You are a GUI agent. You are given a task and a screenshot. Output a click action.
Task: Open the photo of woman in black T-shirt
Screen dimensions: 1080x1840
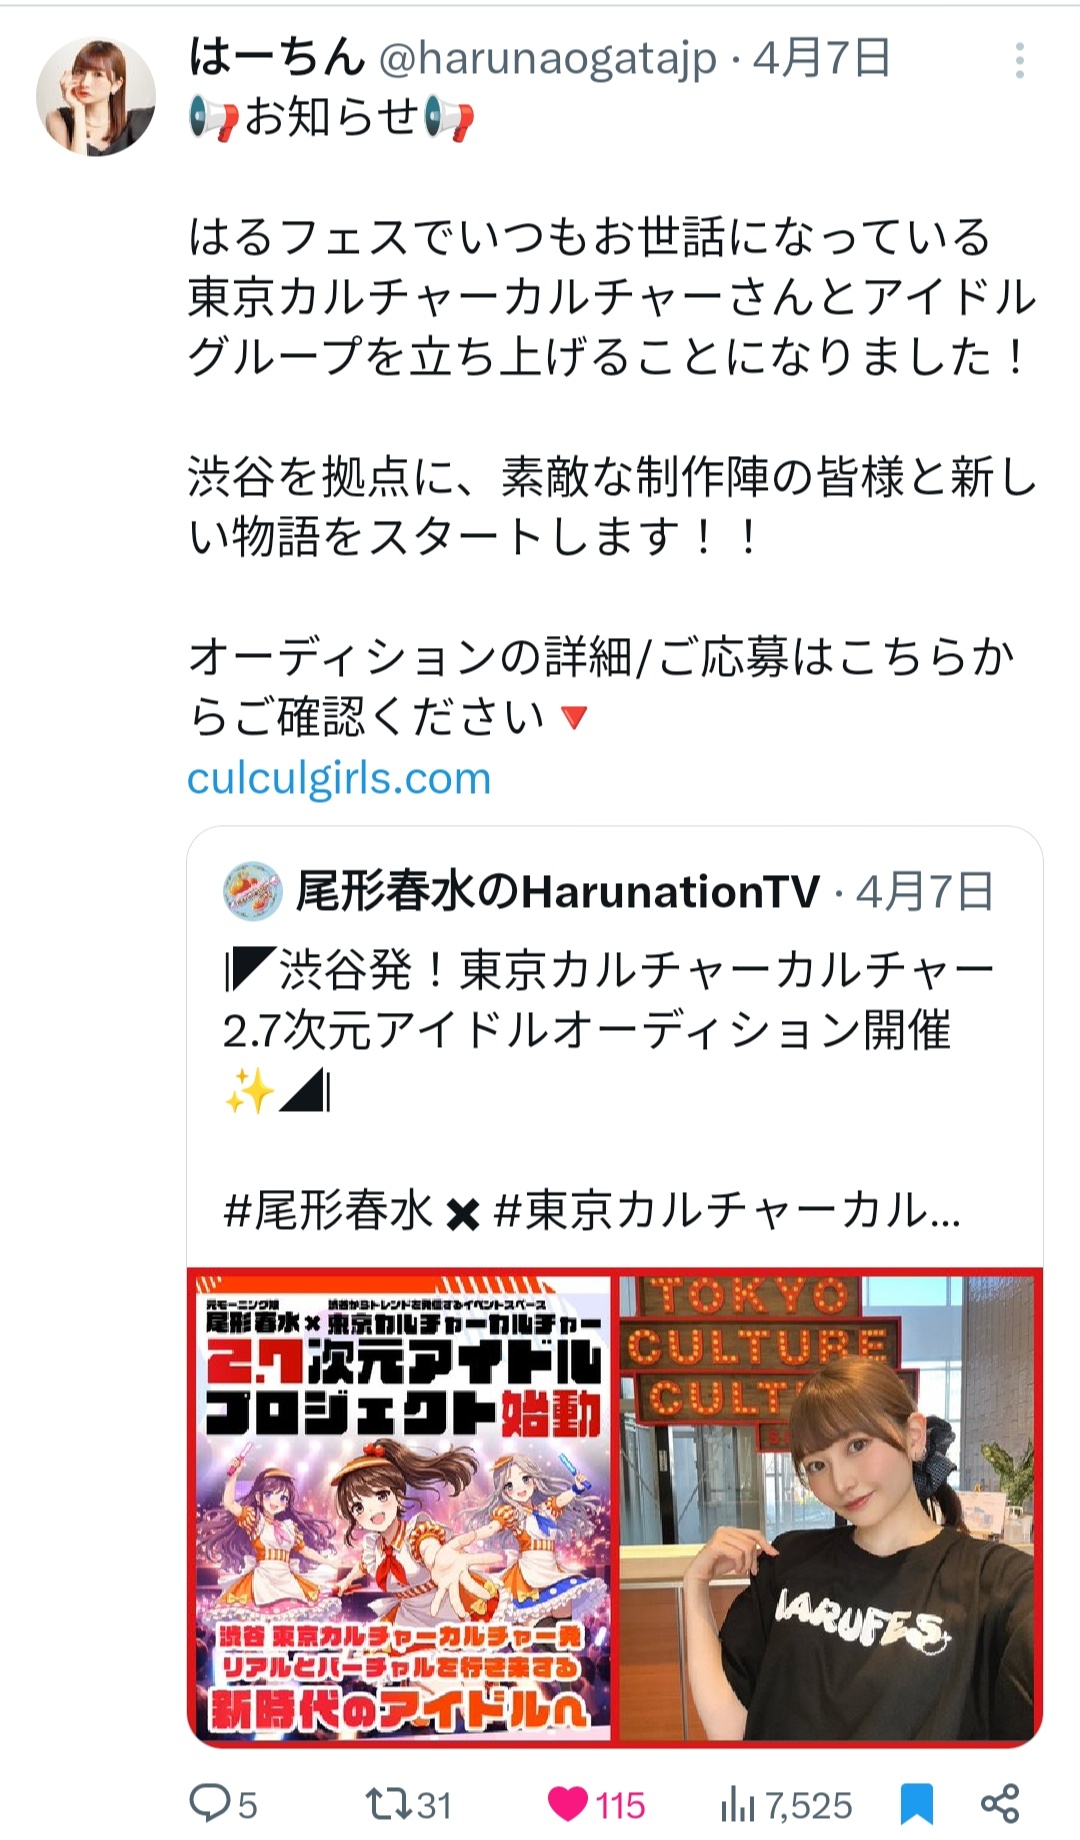(829, 1507)
